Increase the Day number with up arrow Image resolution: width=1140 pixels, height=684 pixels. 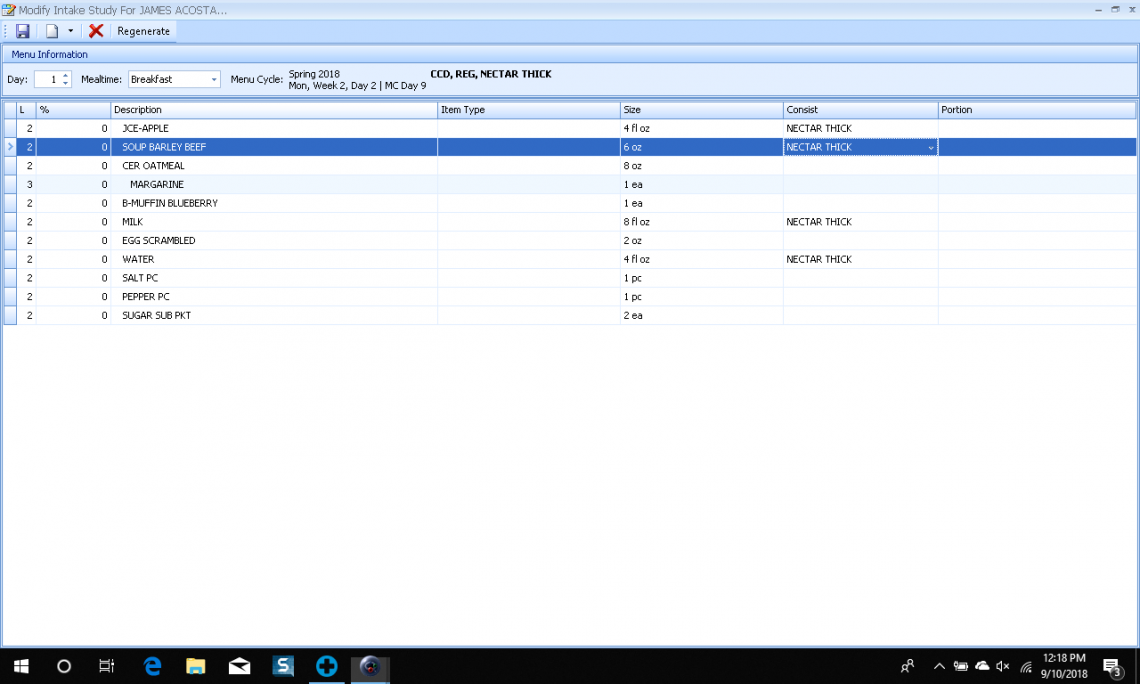(66, 75)
